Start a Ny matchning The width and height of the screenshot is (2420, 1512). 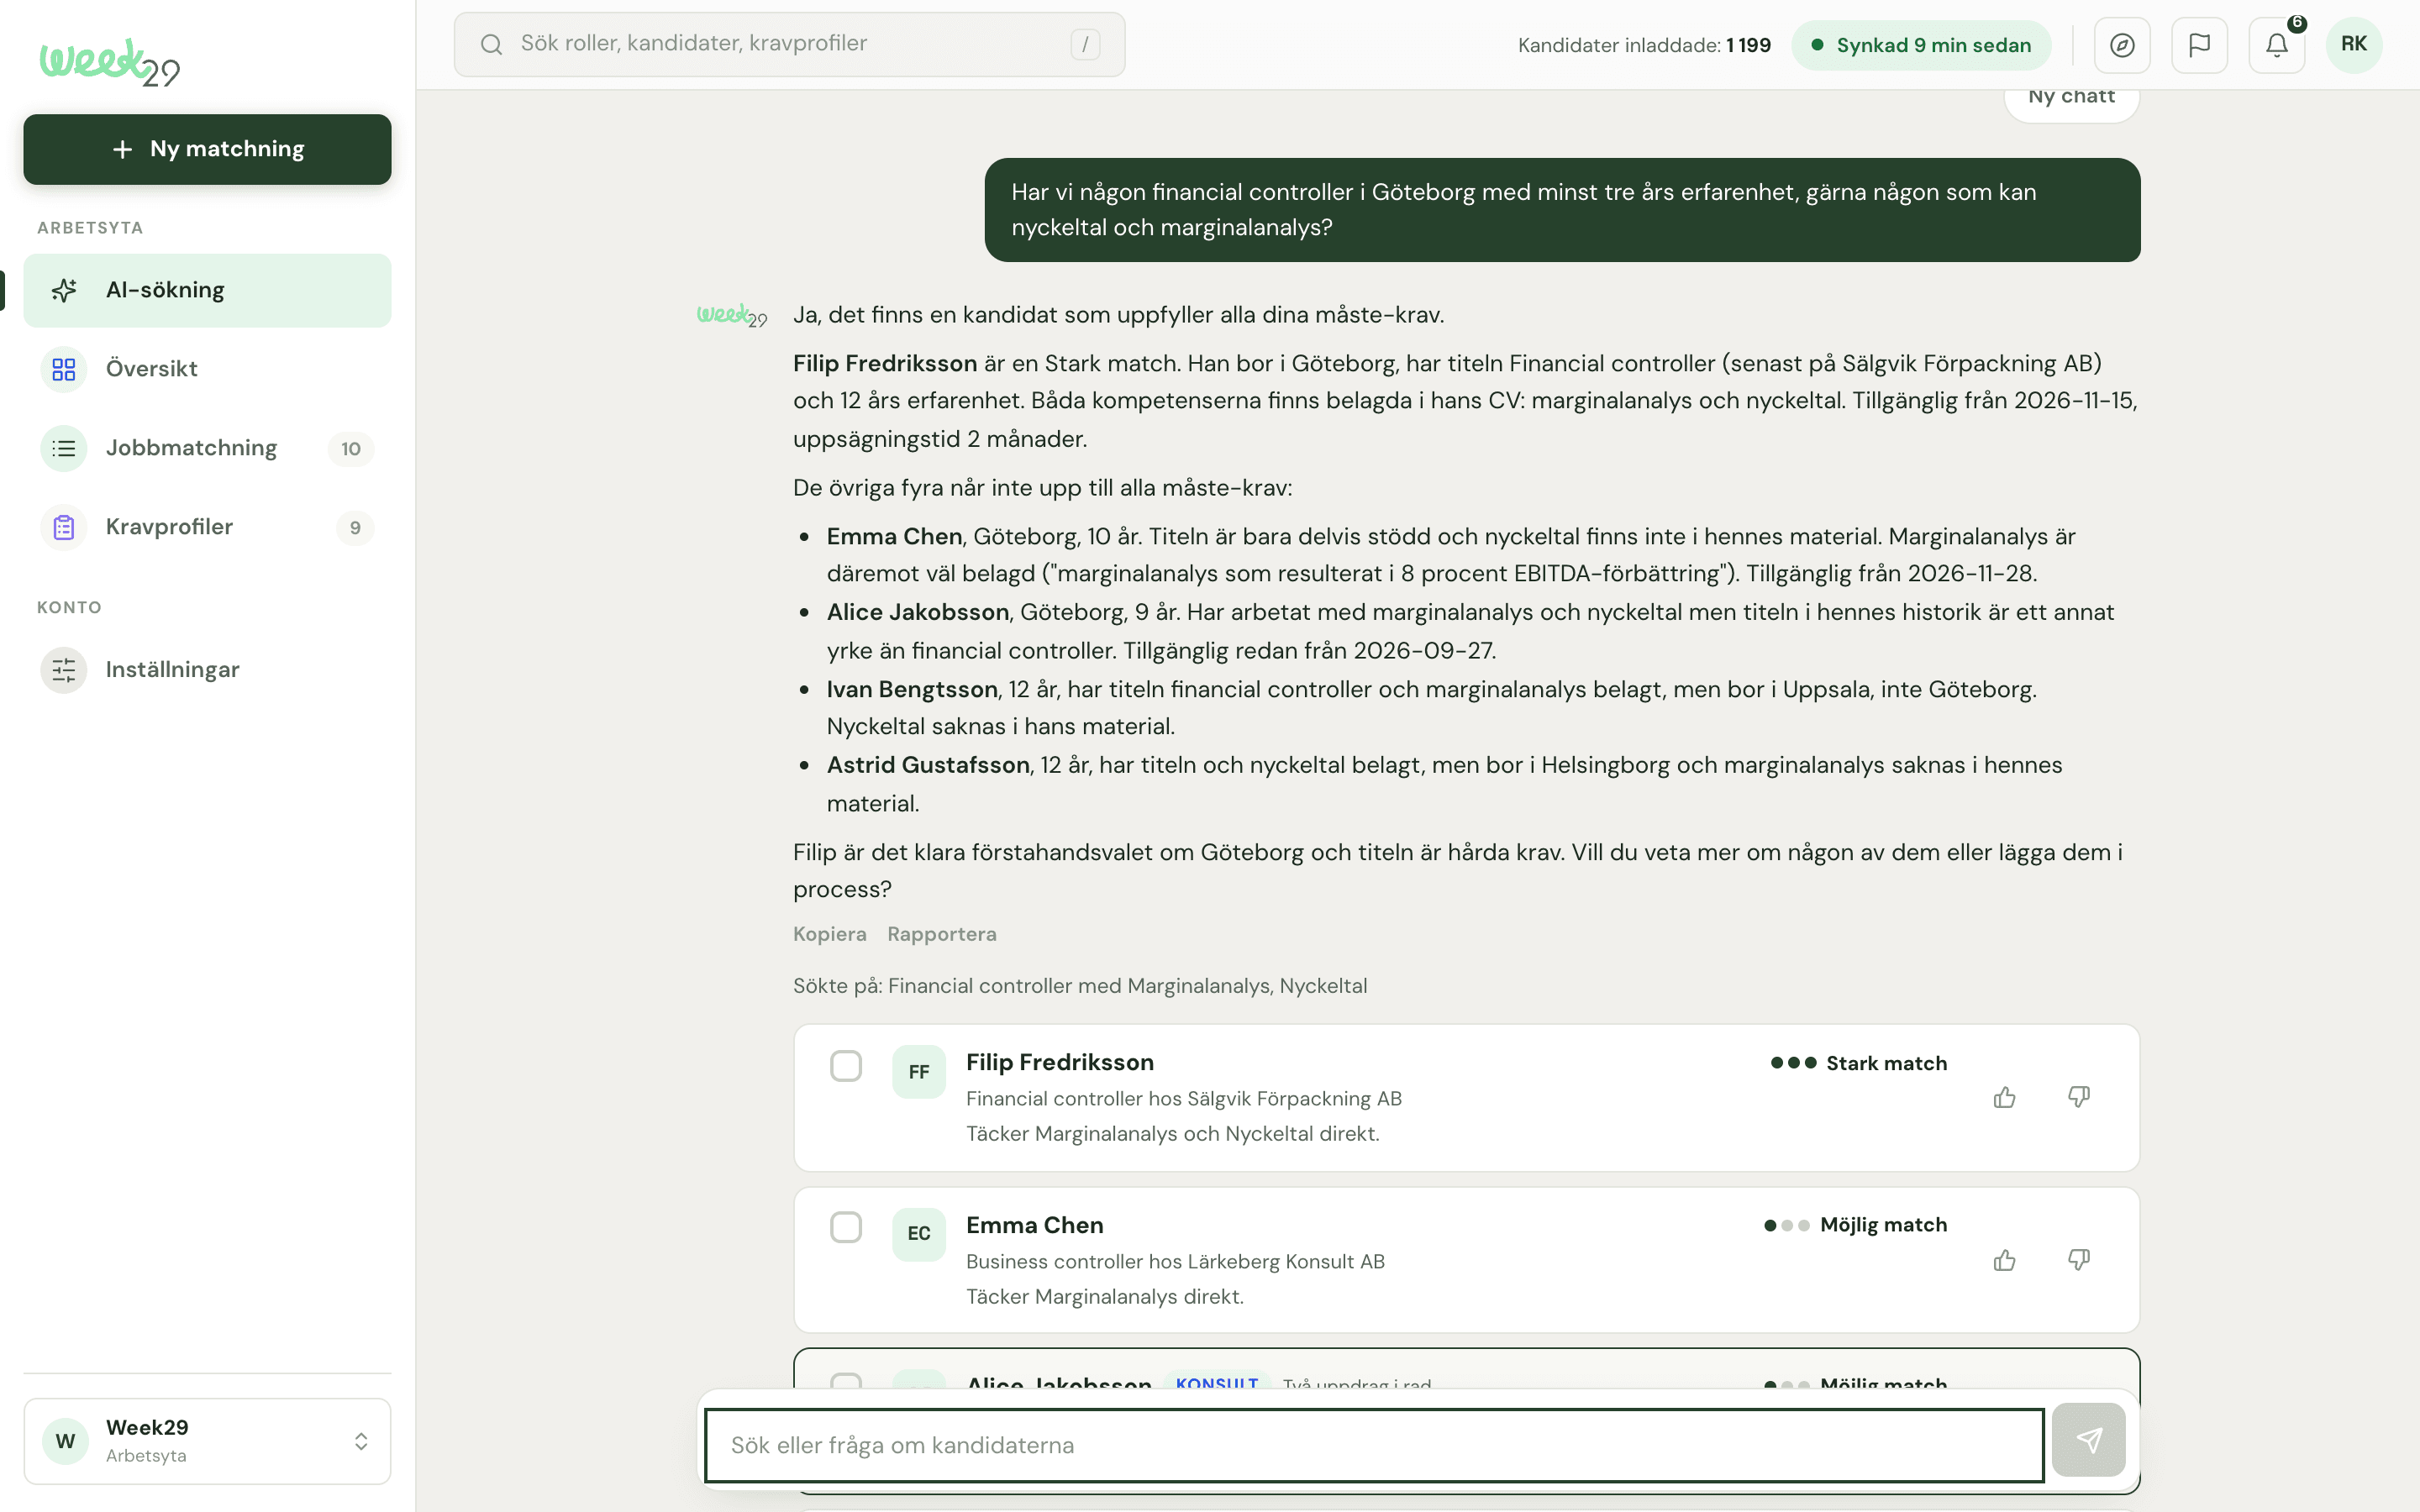click(x=207, y=149)
